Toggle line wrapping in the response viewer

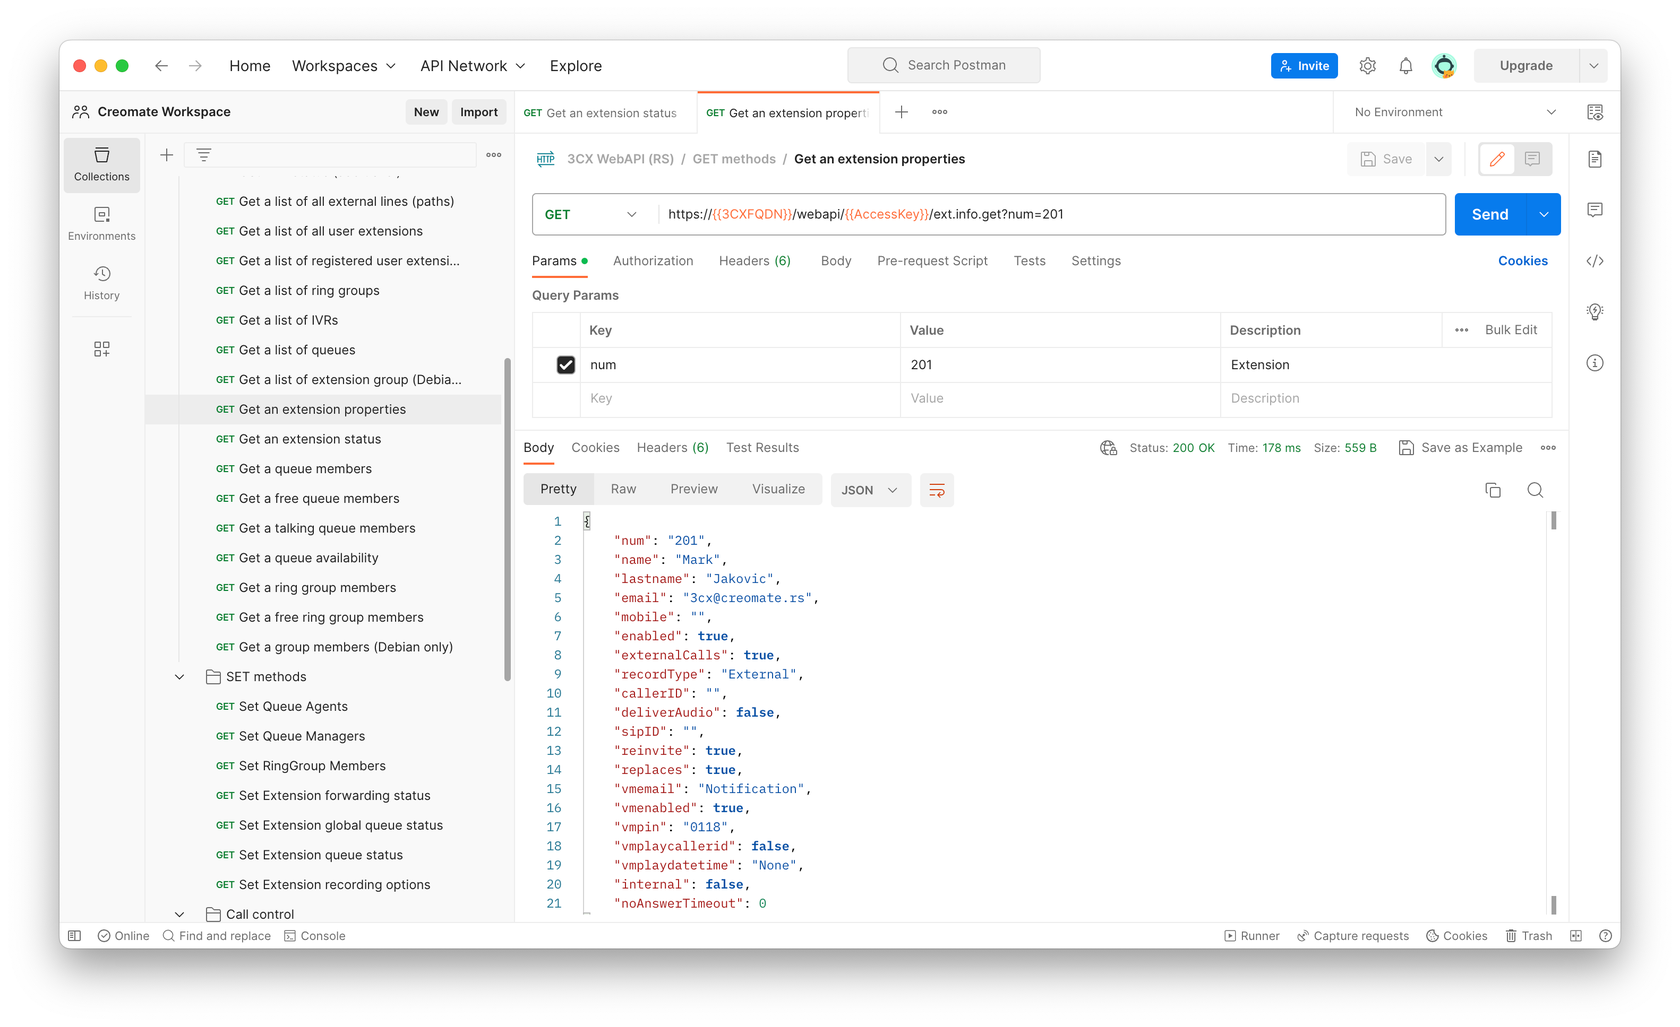click(x=937, y=490)
